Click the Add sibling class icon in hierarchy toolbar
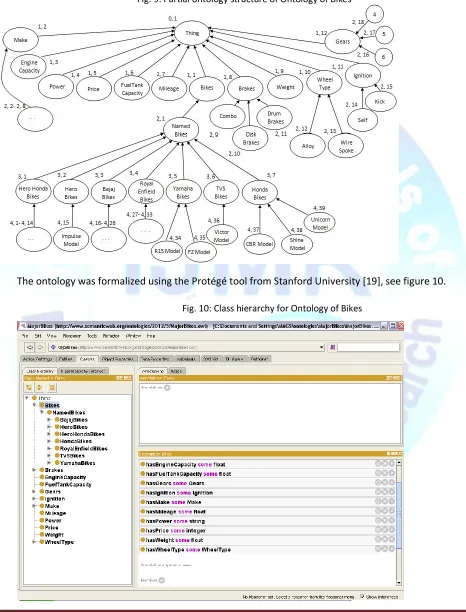Image resolution: width=466 pixels, height=612 pixels. point(40,387)
